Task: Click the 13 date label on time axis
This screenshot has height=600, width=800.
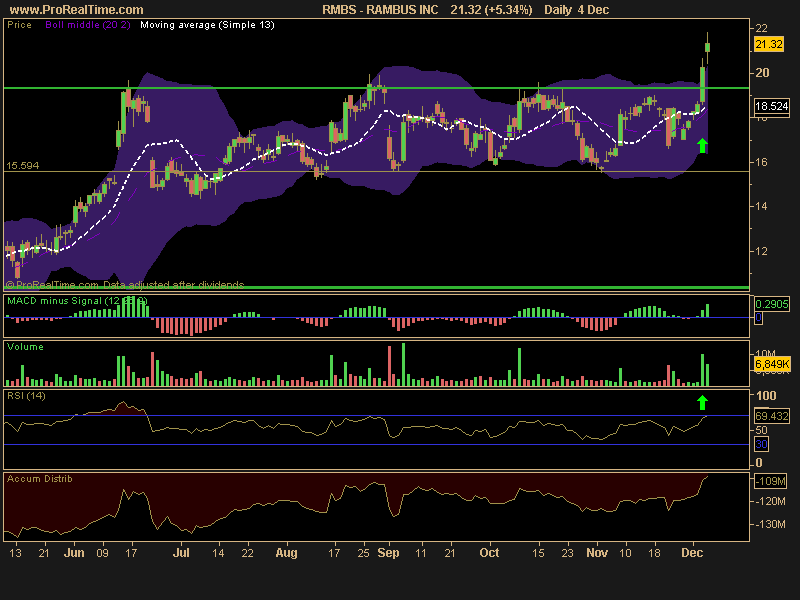Action: (15, 553)
